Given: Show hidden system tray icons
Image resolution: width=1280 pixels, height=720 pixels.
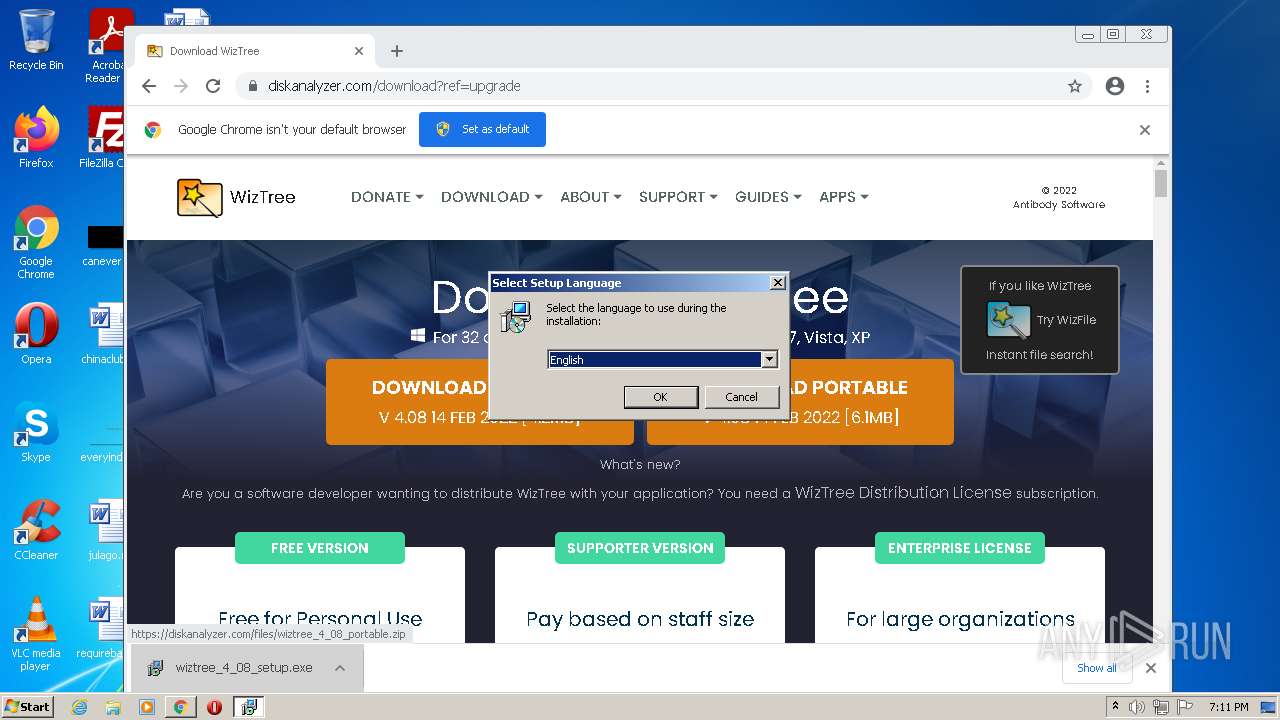Looking at the screenshot, I should (x=1115, y=707).
